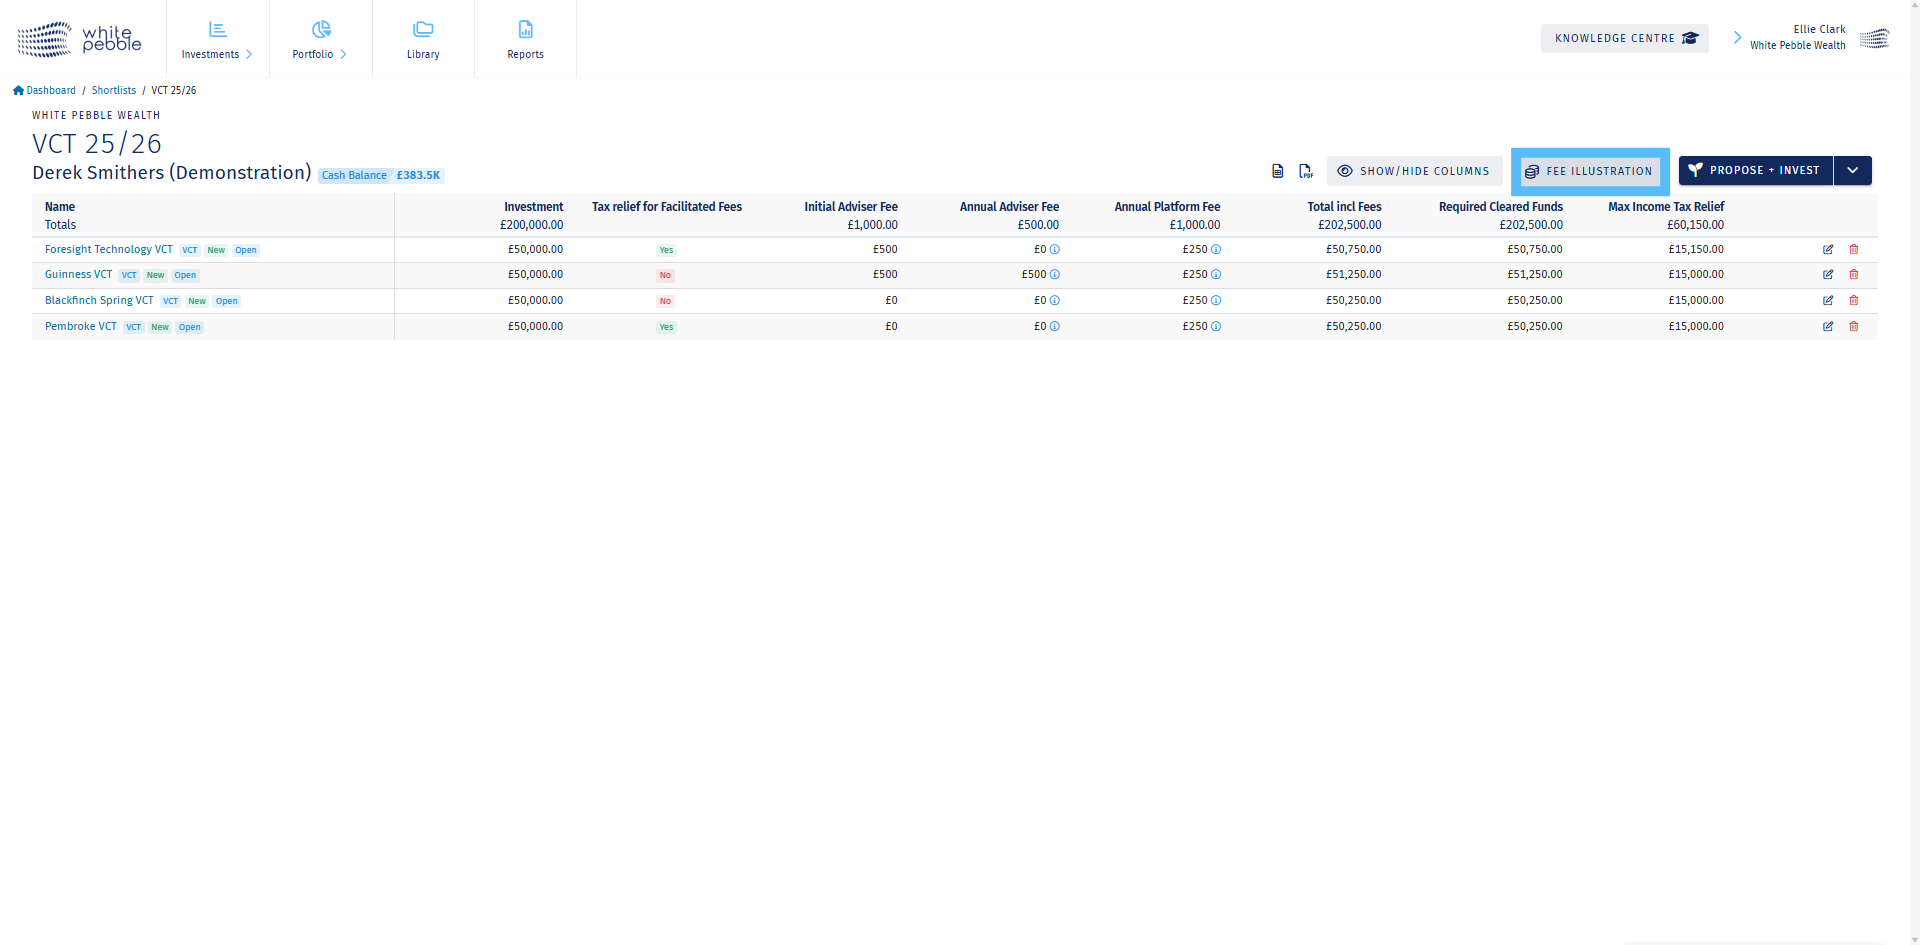Edit the Foresight Technology VCT row
The height and width of the screenshot is (945, 1920).
1828,250
